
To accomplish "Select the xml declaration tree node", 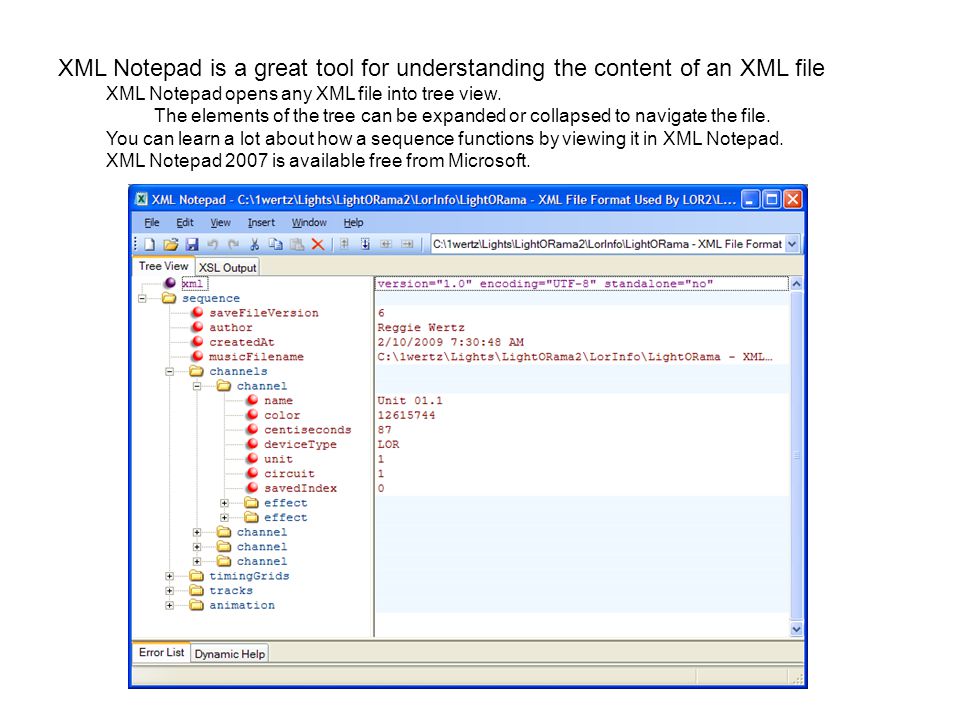I will pyautogui.click(x=194, y=283).
